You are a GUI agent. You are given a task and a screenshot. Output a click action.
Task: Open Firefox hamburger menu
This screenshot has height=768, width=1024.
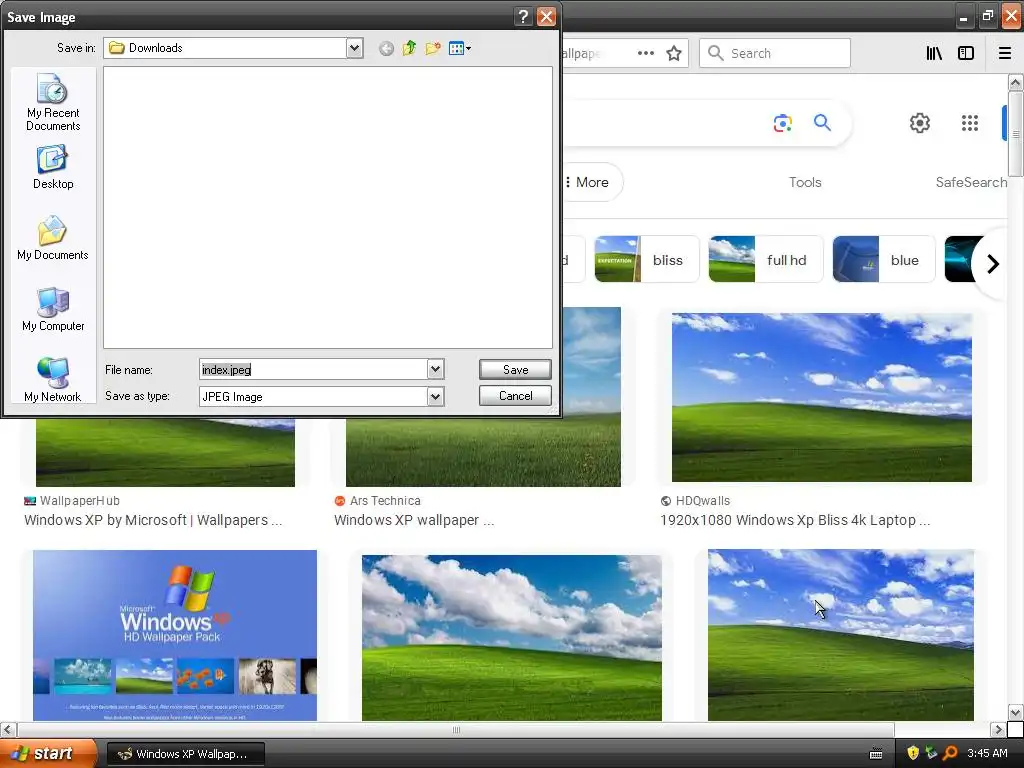pos(1005,53)
